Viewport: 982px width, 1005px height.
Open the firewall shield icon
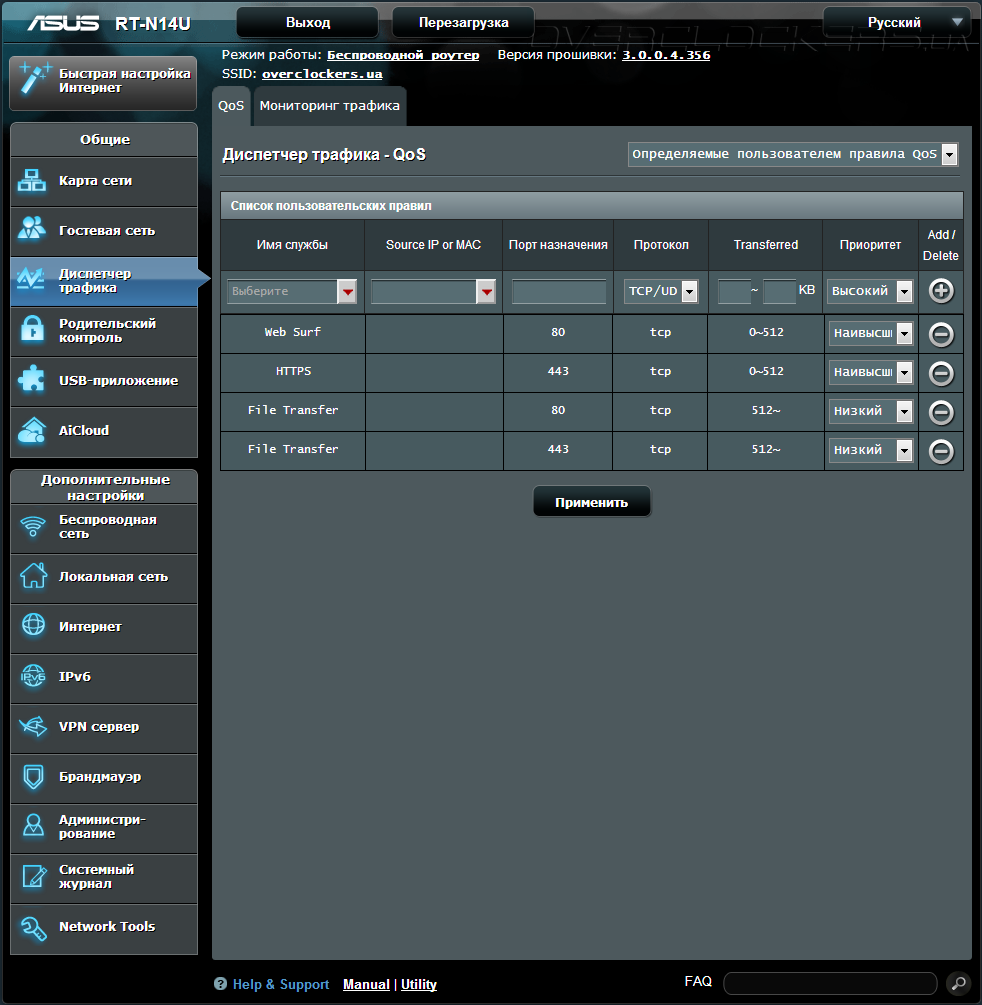click(33, 777)
